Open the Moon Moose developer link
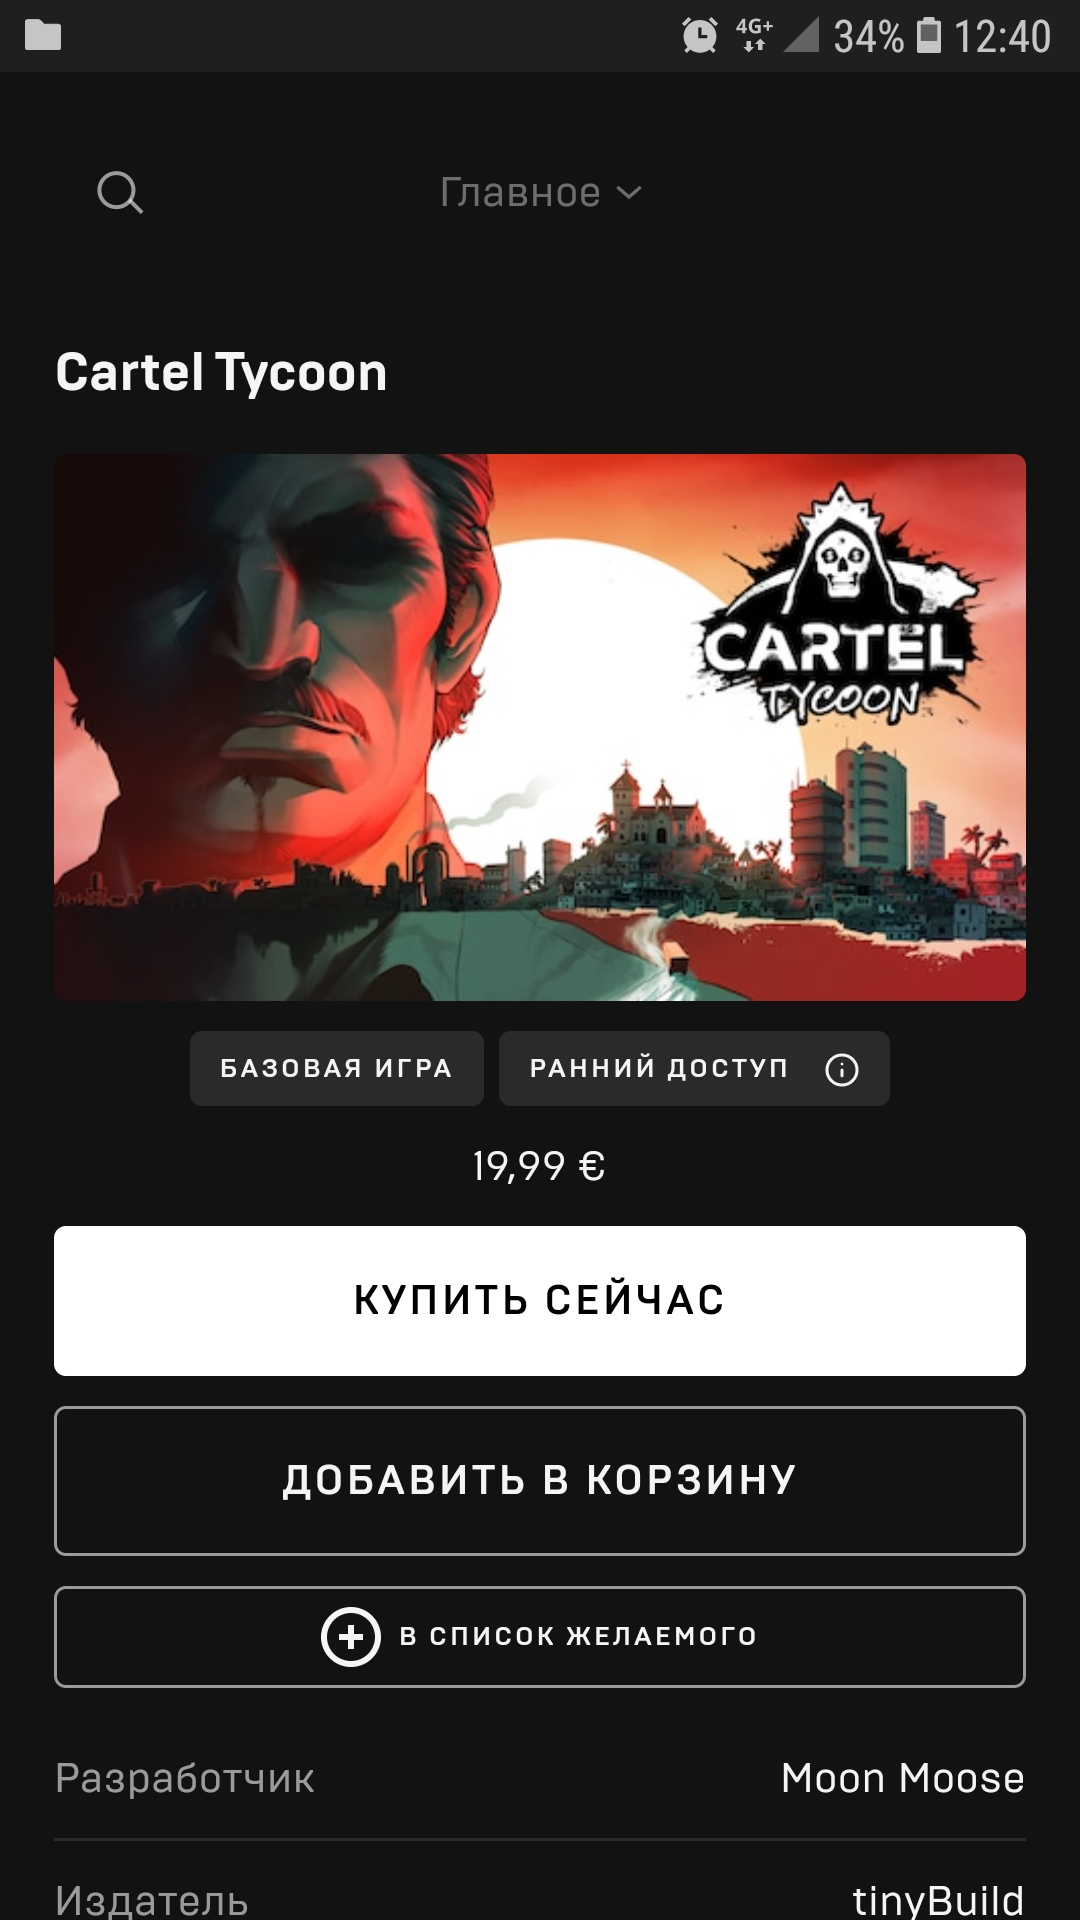1080x1920 pixels. click(902, 1778)
